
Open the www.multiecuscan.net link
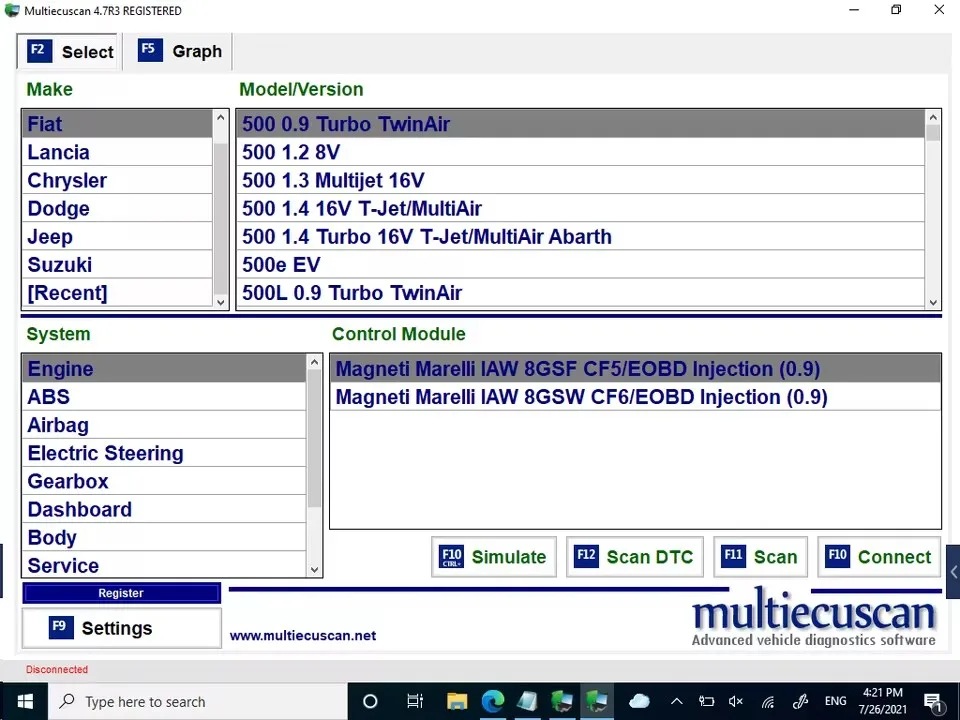[302, 635]
